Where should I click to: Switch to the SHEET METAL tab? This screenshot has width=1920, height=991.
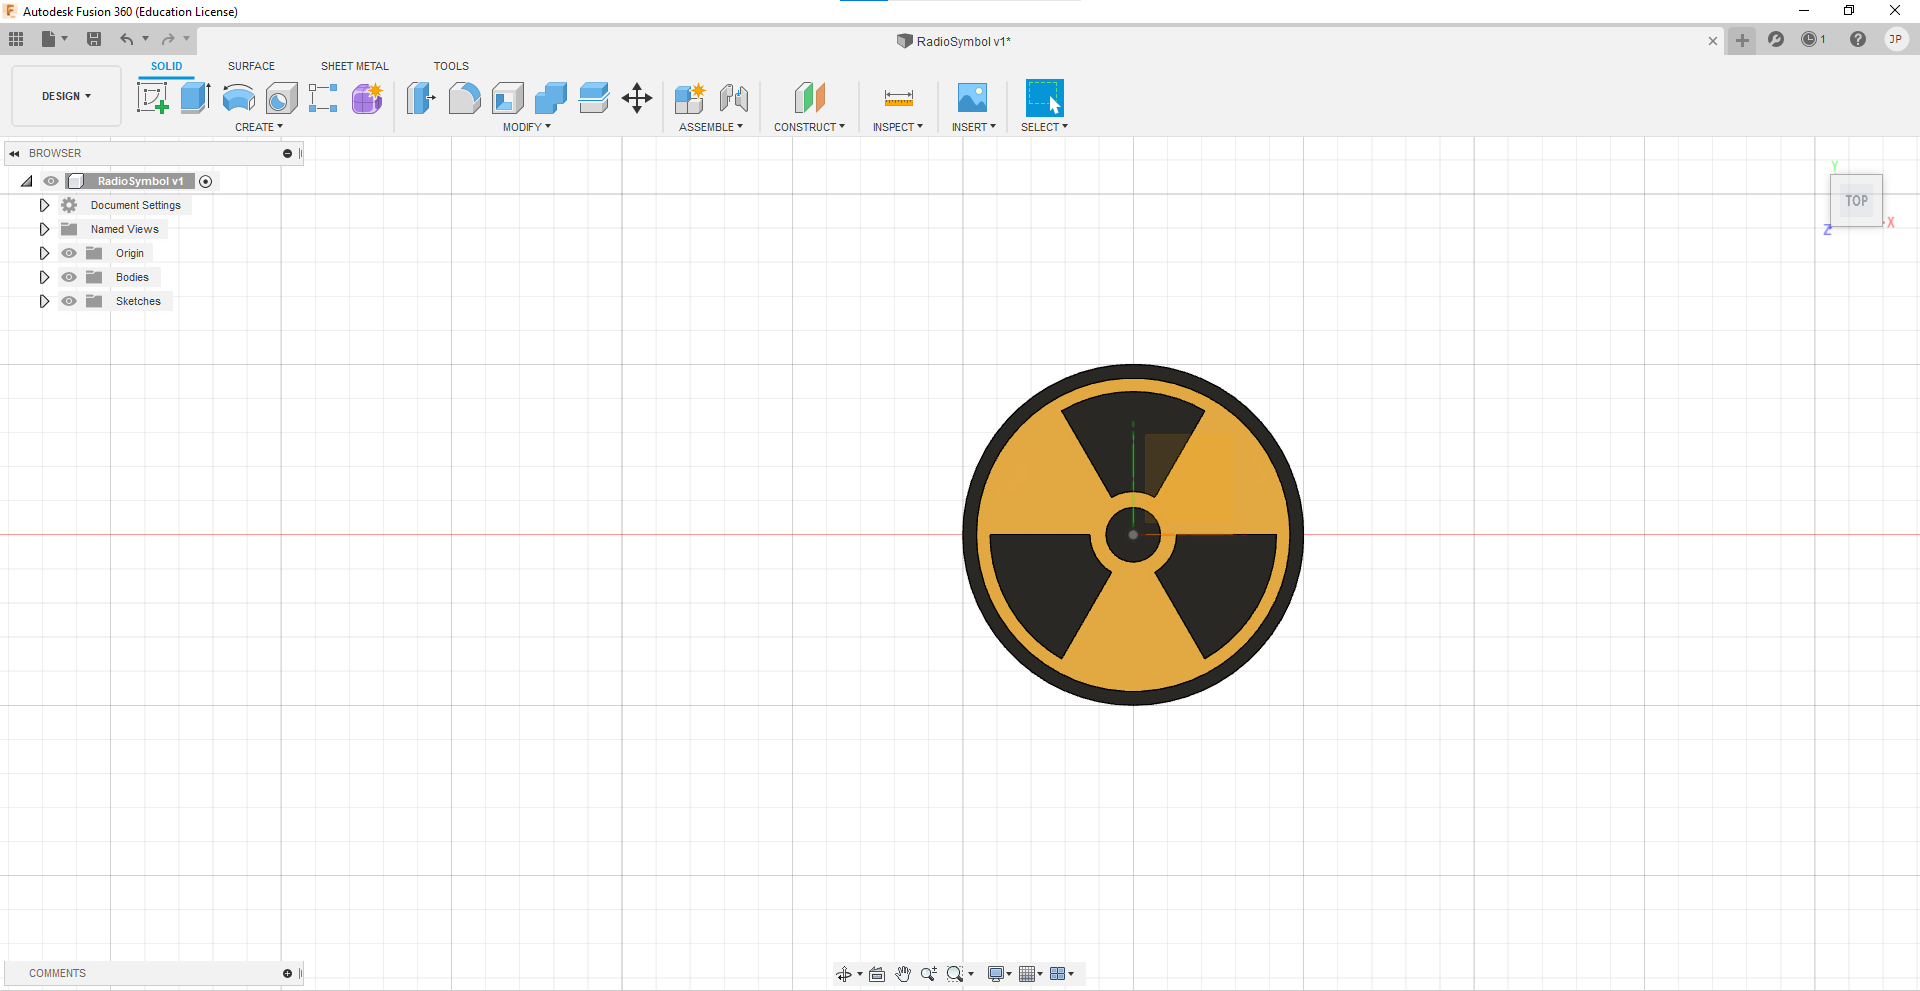tap(355, 66)
